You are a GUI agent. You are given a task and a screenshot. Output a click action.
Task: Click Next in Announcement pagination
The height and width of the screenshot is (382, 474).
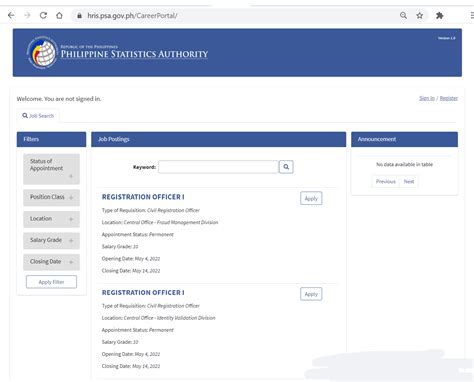point(409,182)
